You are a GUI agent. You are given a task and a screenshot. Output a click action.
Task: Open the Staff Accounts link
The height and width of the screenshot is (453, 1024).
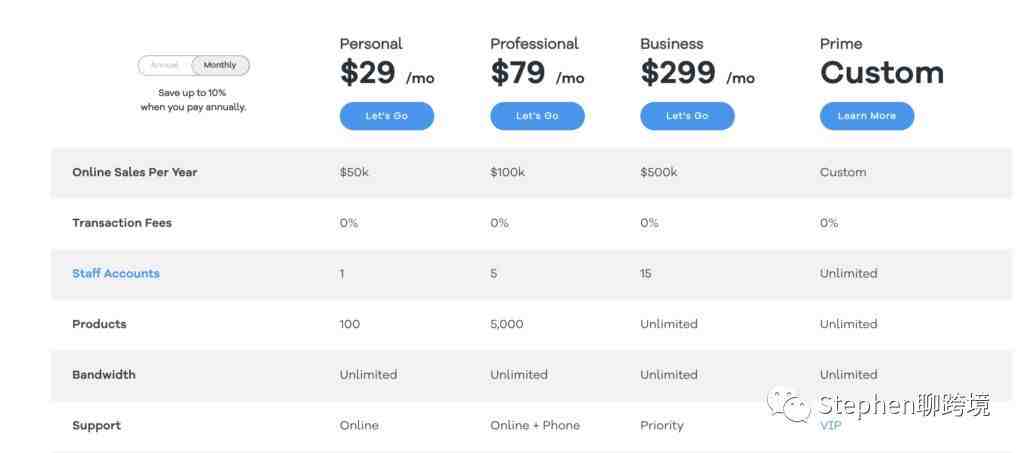click(116, 273)
